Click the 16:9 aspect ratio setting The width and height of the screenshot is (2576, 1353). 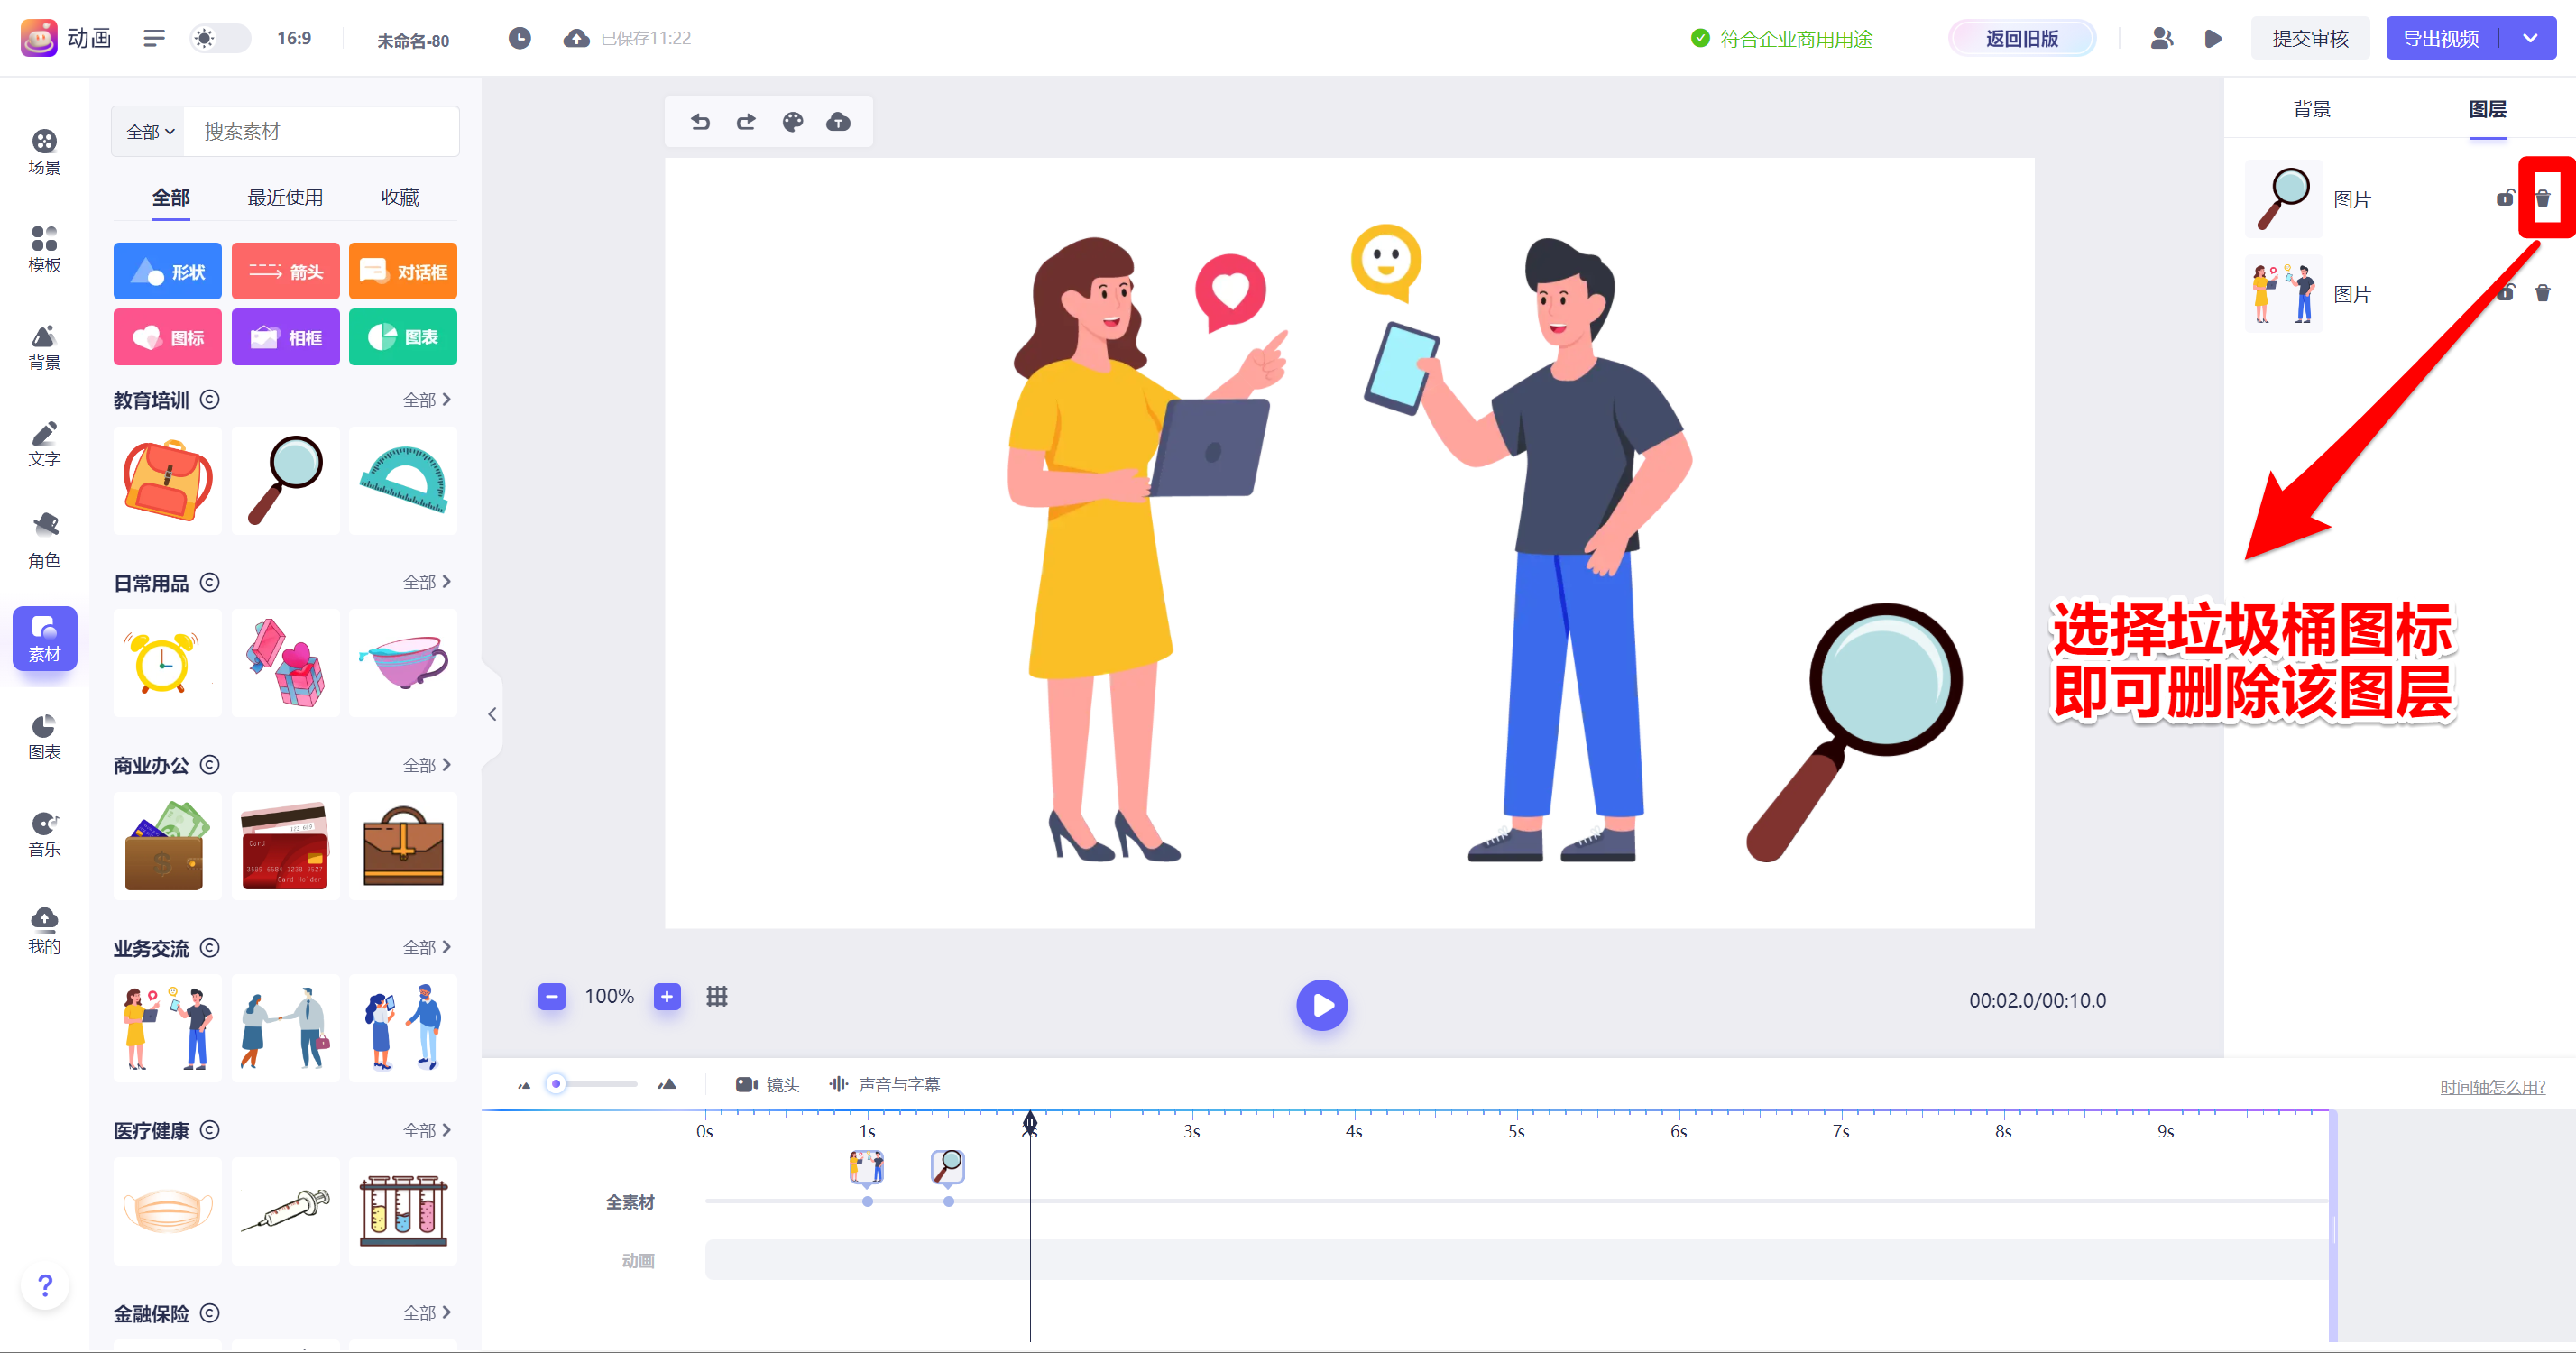click(x=294, y=38)
